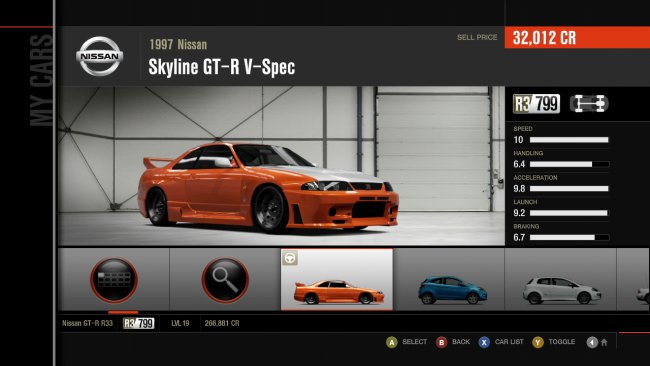Click the SELL PRICE label
The width and height of the screenshot is (650, 366).
tap(477, 37)
